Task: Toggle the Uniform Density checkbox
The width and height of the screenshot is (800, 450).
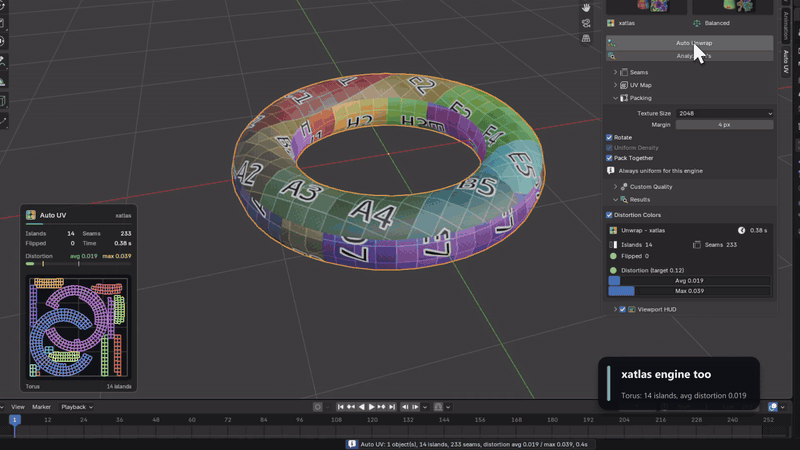Action: click(x=609, y=147)
